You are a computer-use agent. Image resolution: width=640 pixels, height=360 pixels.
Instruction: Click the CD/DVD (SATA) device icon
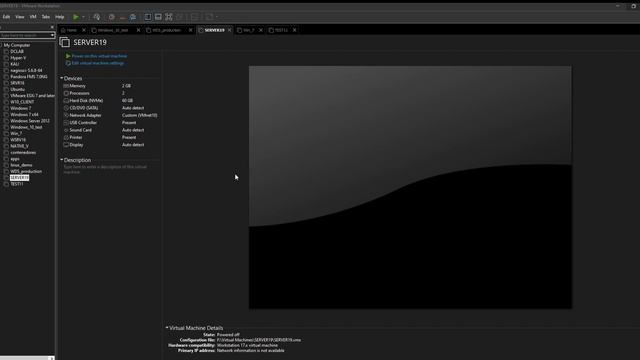[66, 108]
